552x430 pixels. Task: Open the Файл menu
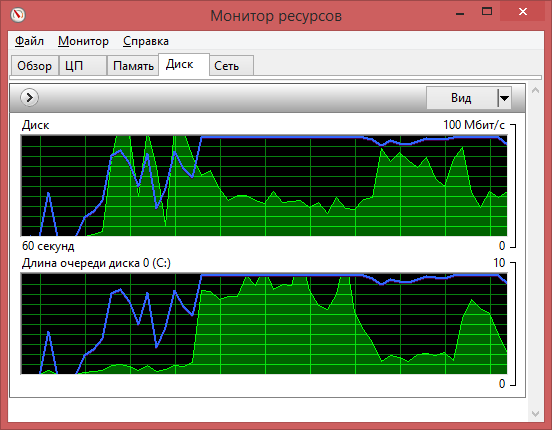pyautogui.click(x=29, y=41)
